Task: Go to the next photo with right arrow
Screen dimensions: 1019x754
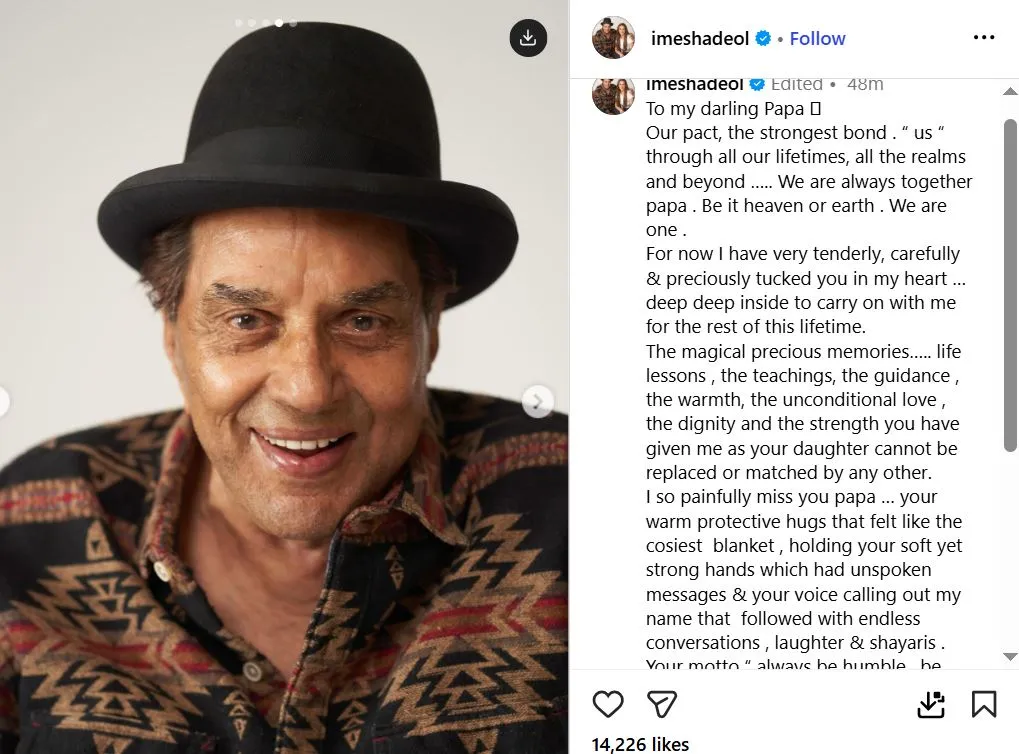Action: (538, 402)
